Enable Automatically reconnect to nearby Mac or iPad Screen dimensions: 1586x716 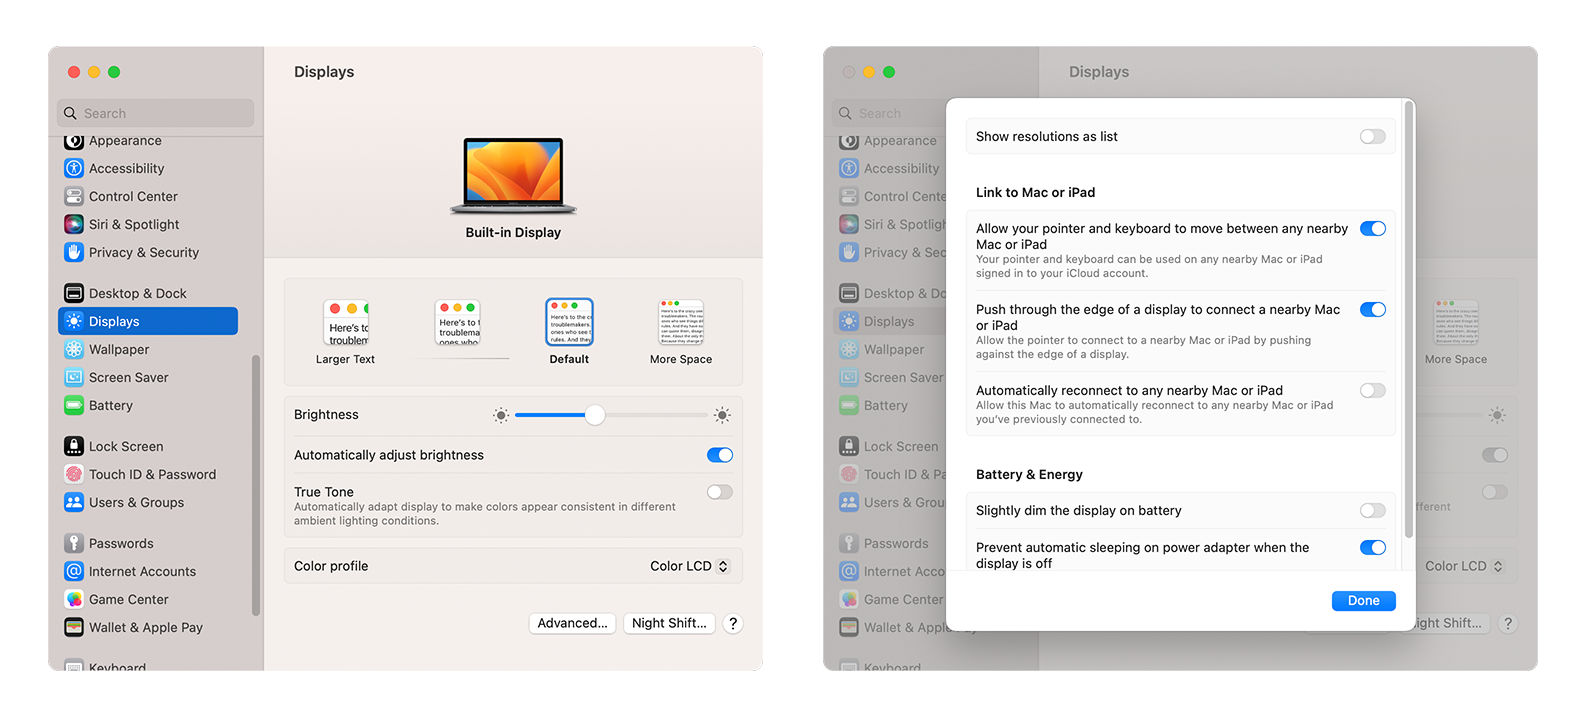[x=1373, y=390]
